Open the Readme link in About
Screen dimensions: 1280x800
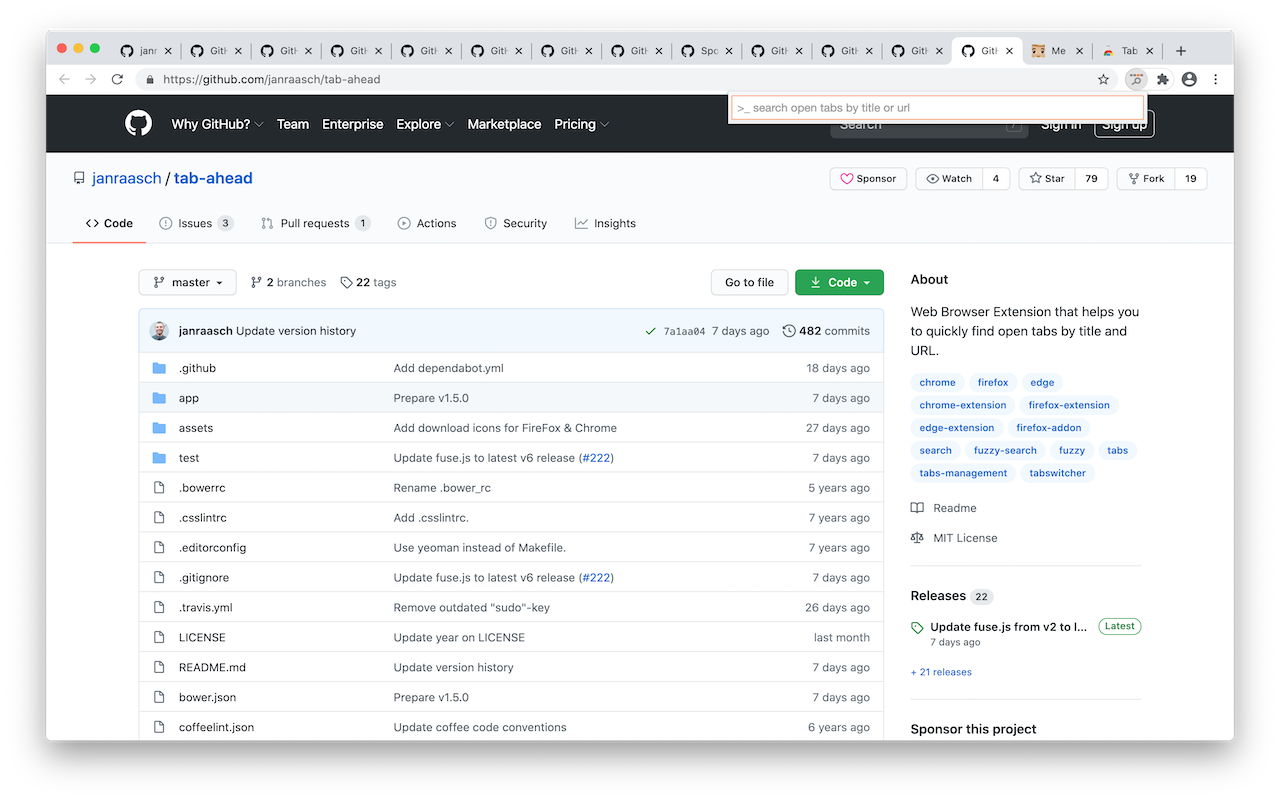tap(944, 508)
